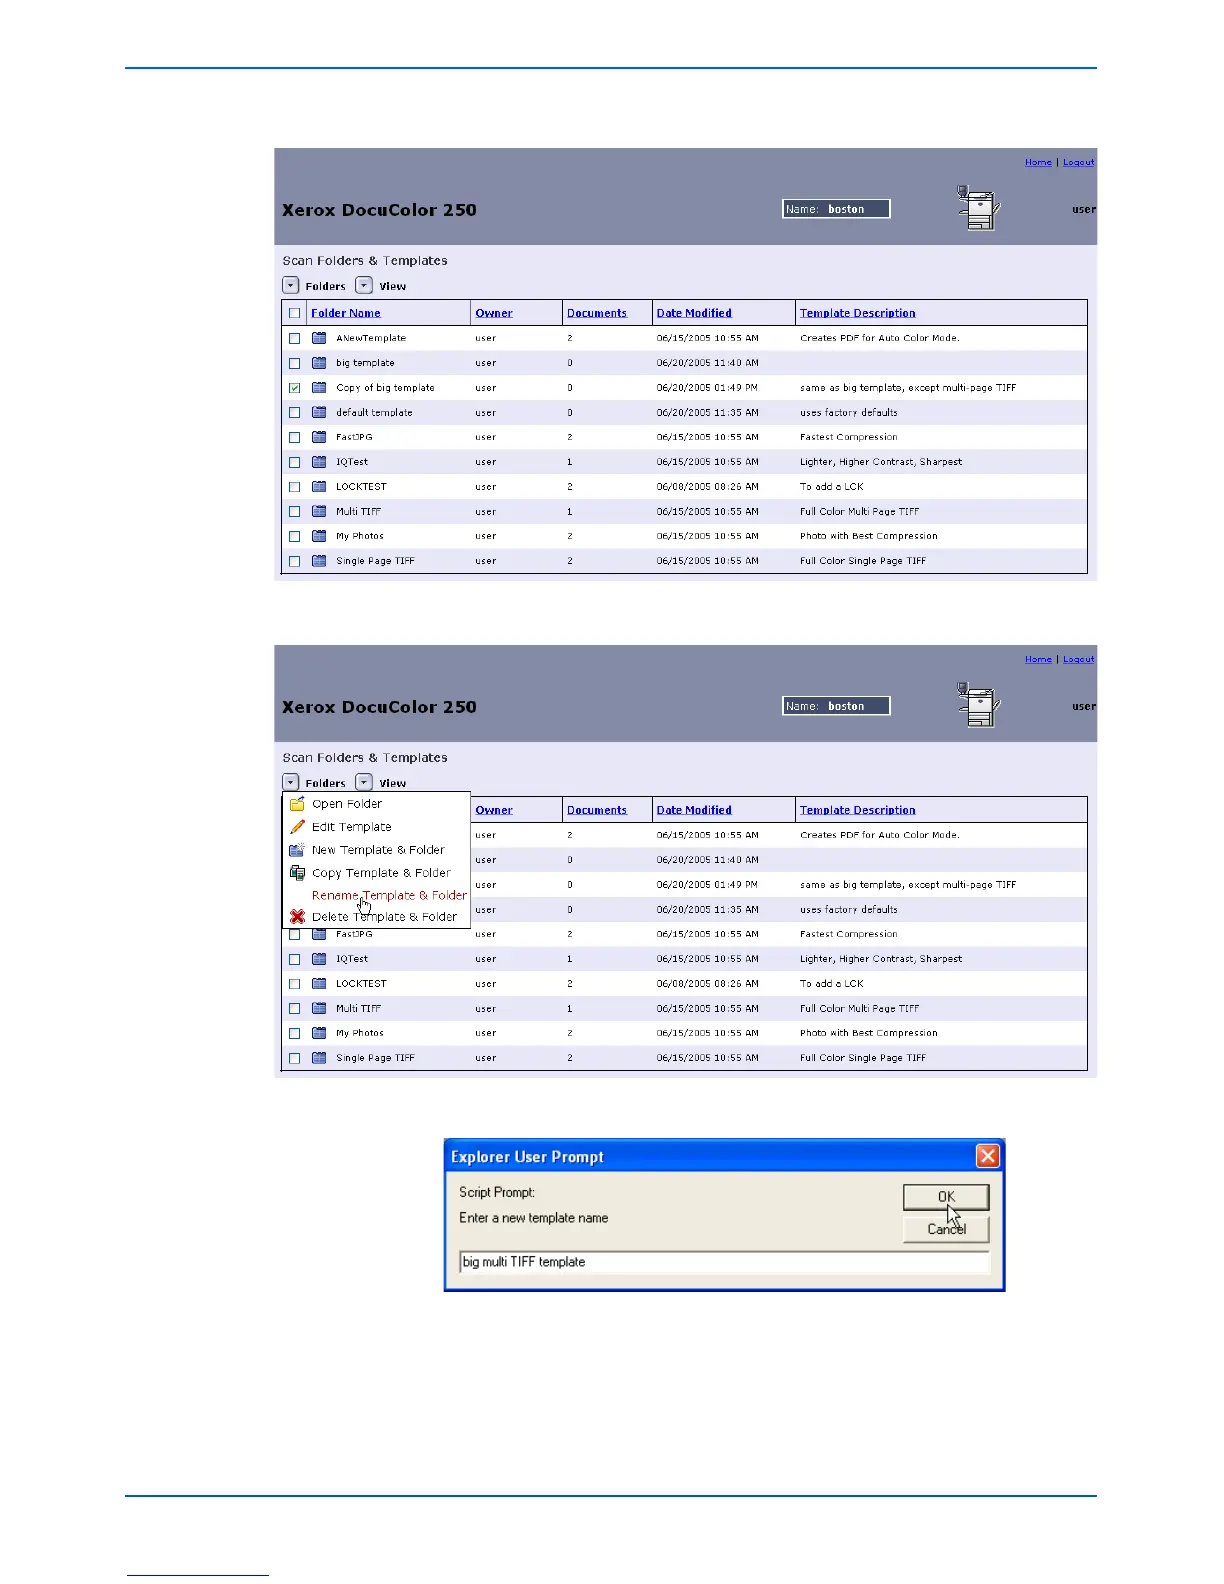Click the copy icon beside Copy Template & Folder

[297, 873]
